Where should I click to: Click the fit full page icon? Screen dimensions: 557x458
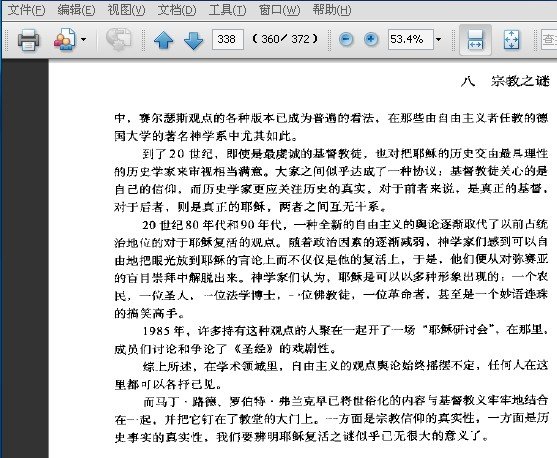(x=512, y=39)
